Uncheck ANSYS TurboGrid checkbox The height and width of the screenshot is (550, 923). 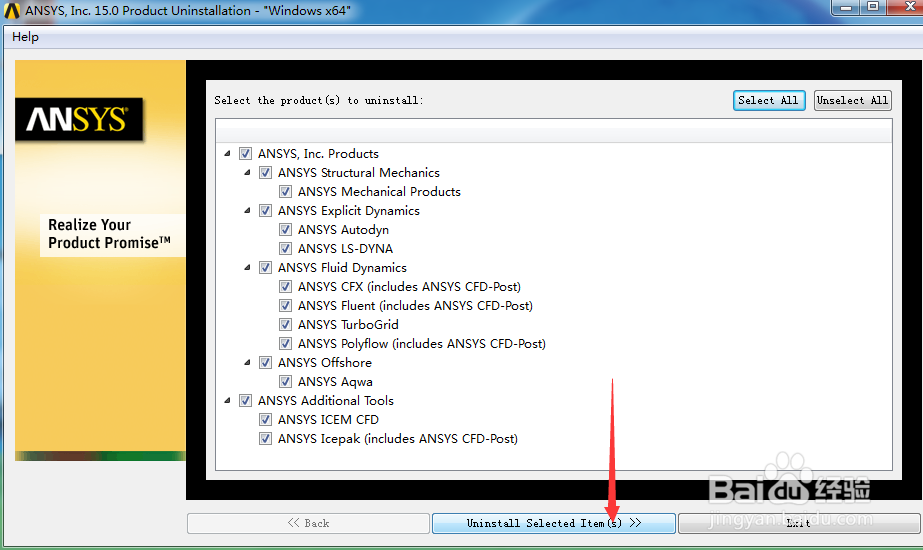[285, 324]
